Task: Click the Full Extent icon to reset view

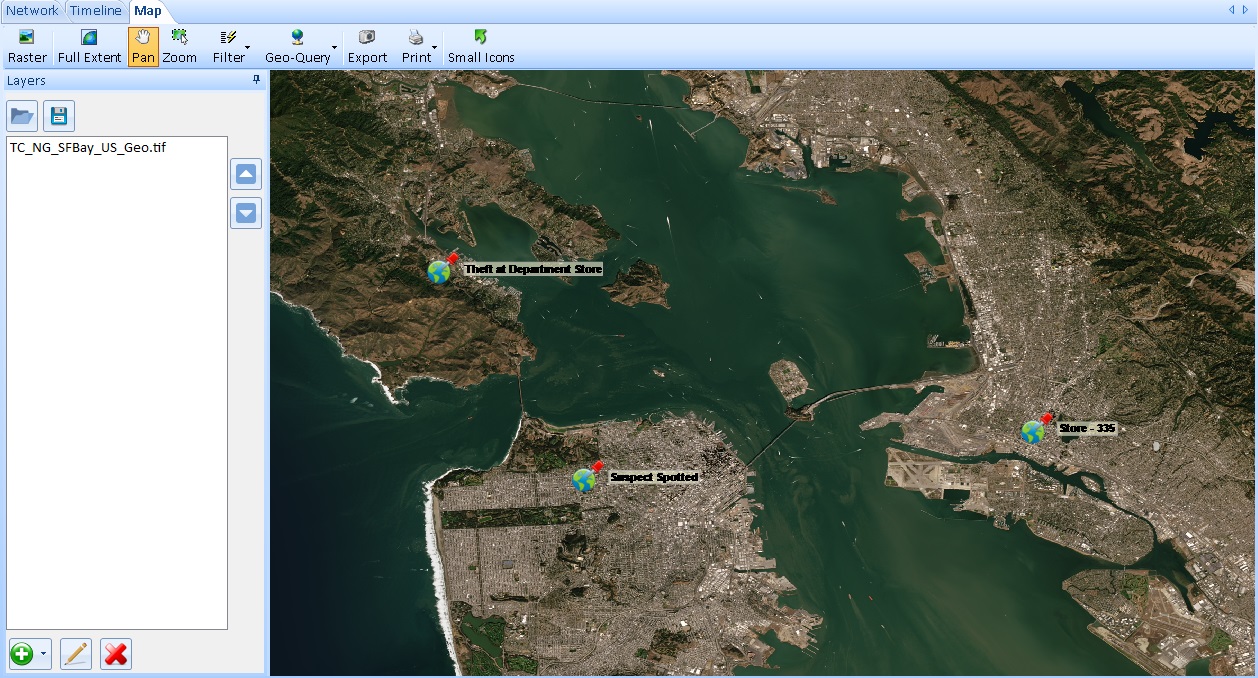Action: pos(88,42)
